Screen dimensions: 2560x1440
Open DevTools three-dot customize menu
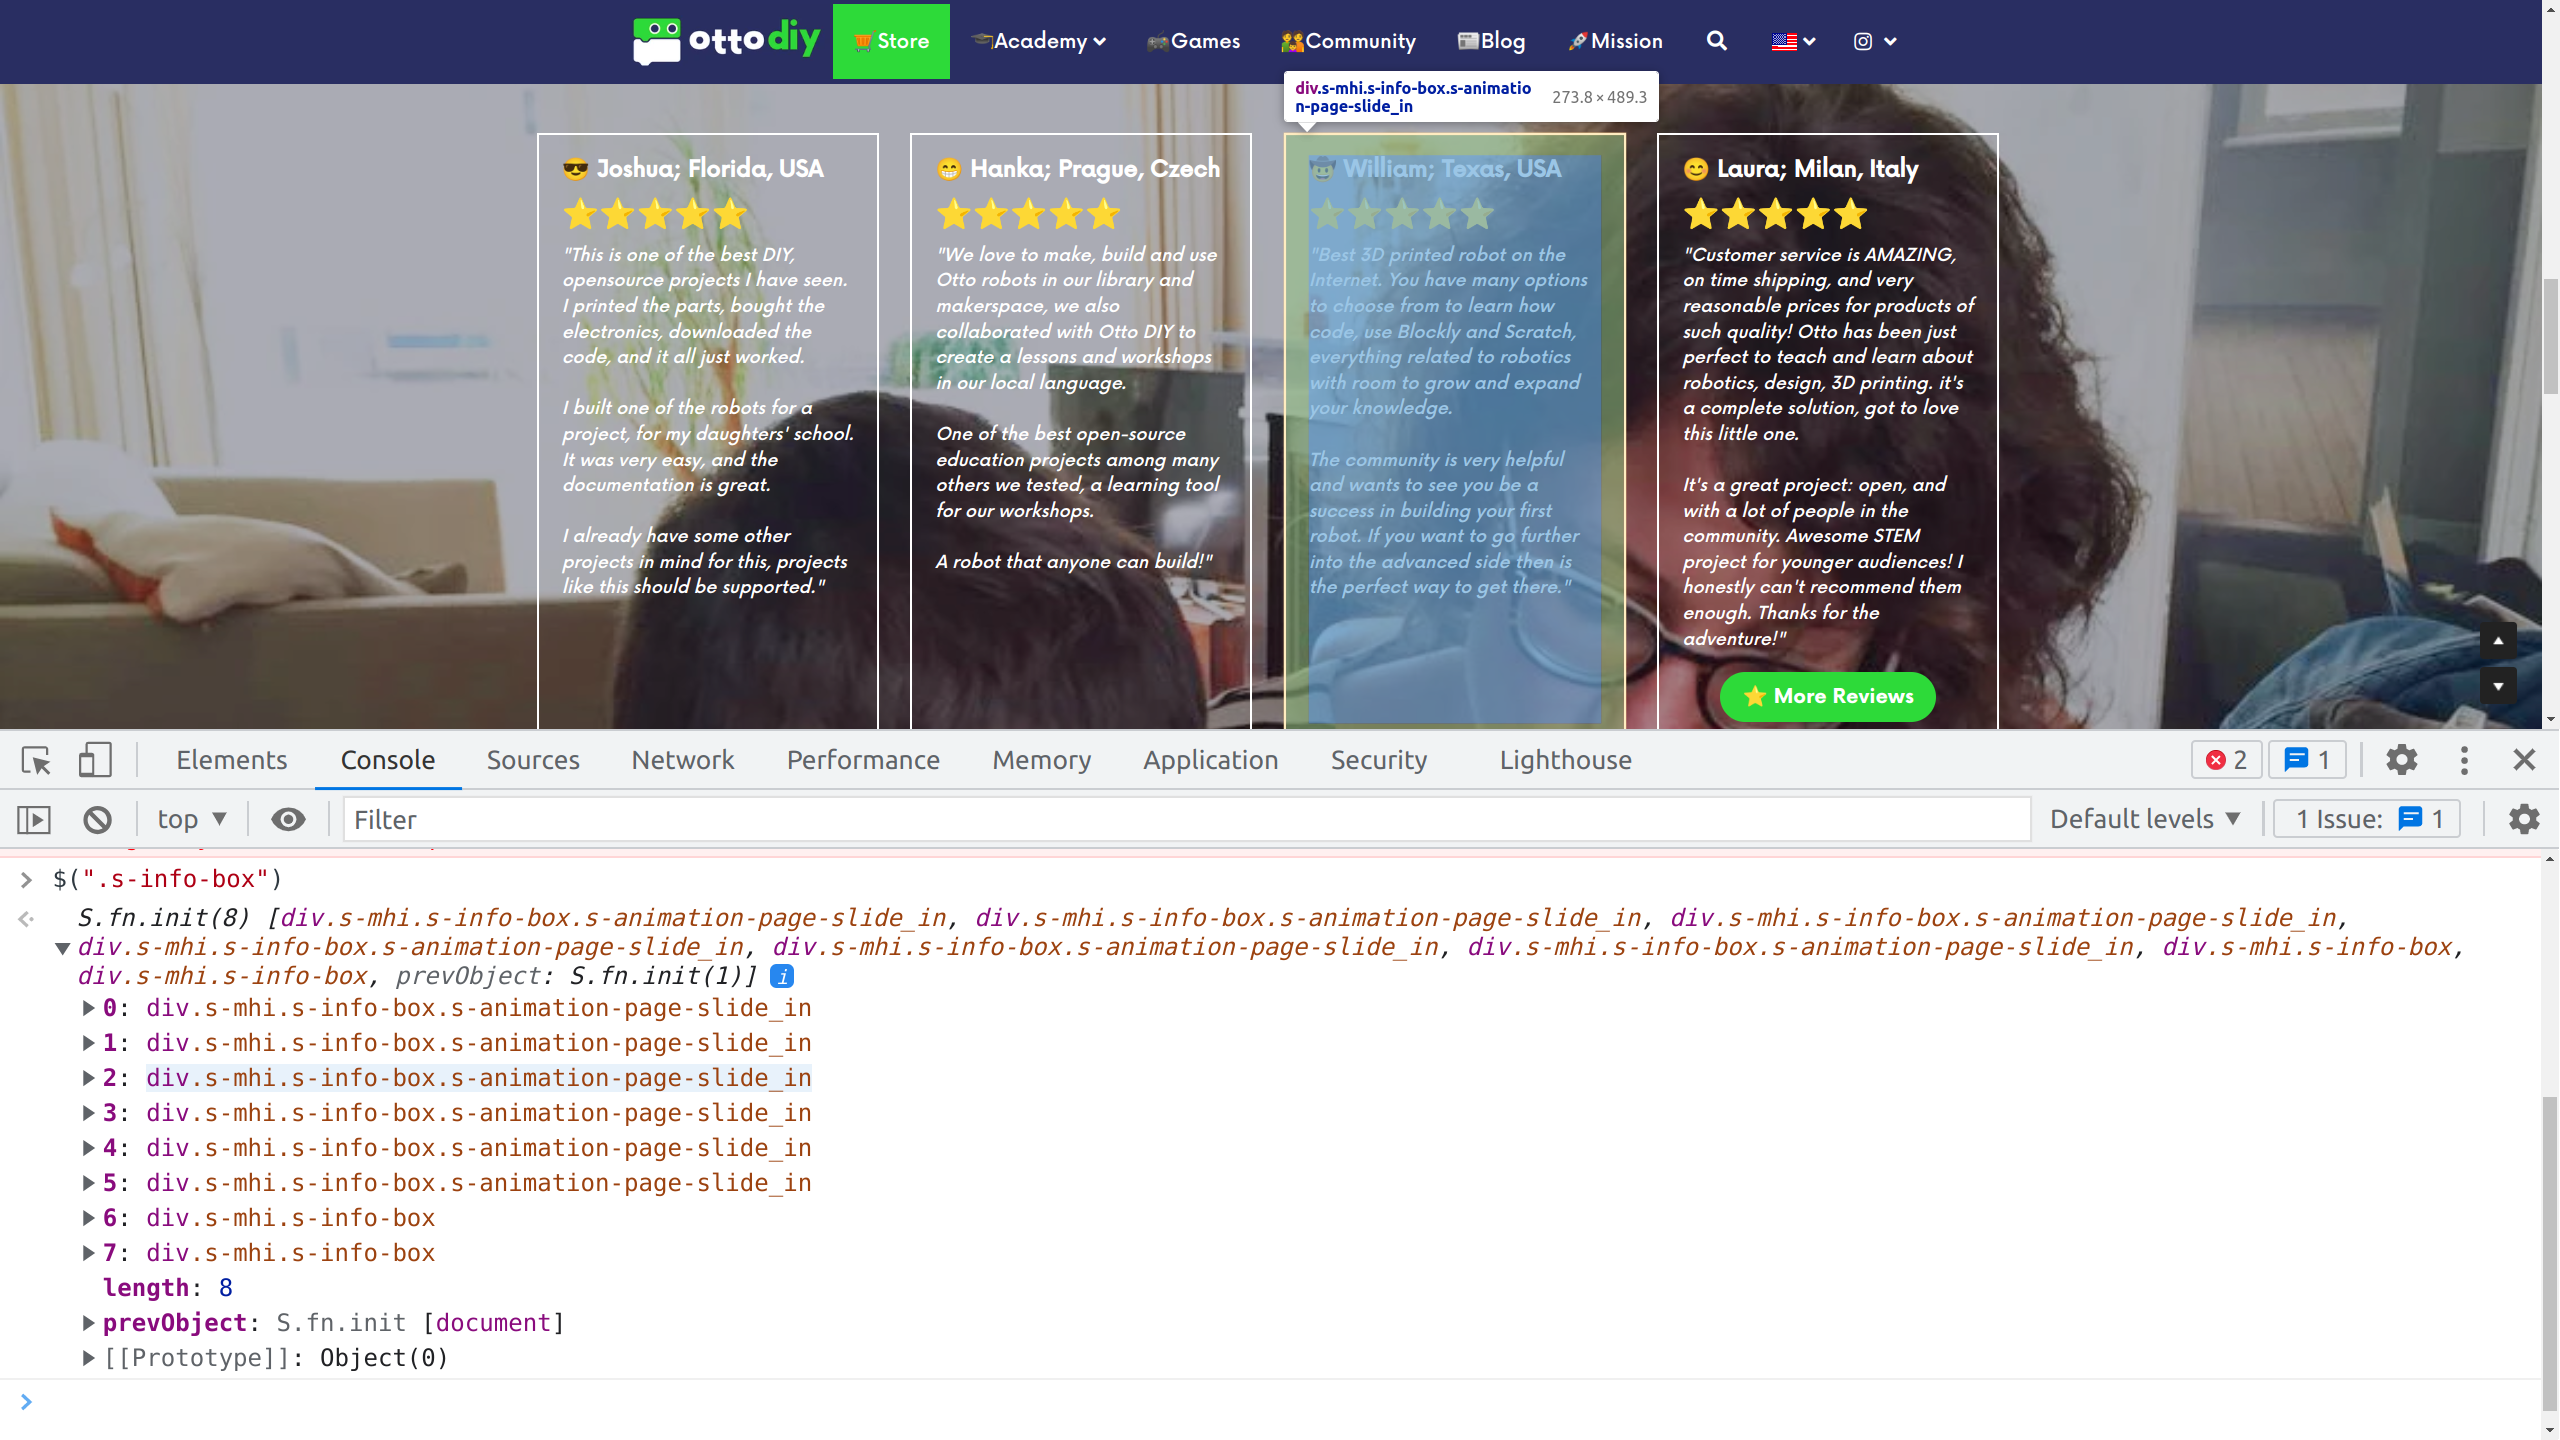point(2464,760)
